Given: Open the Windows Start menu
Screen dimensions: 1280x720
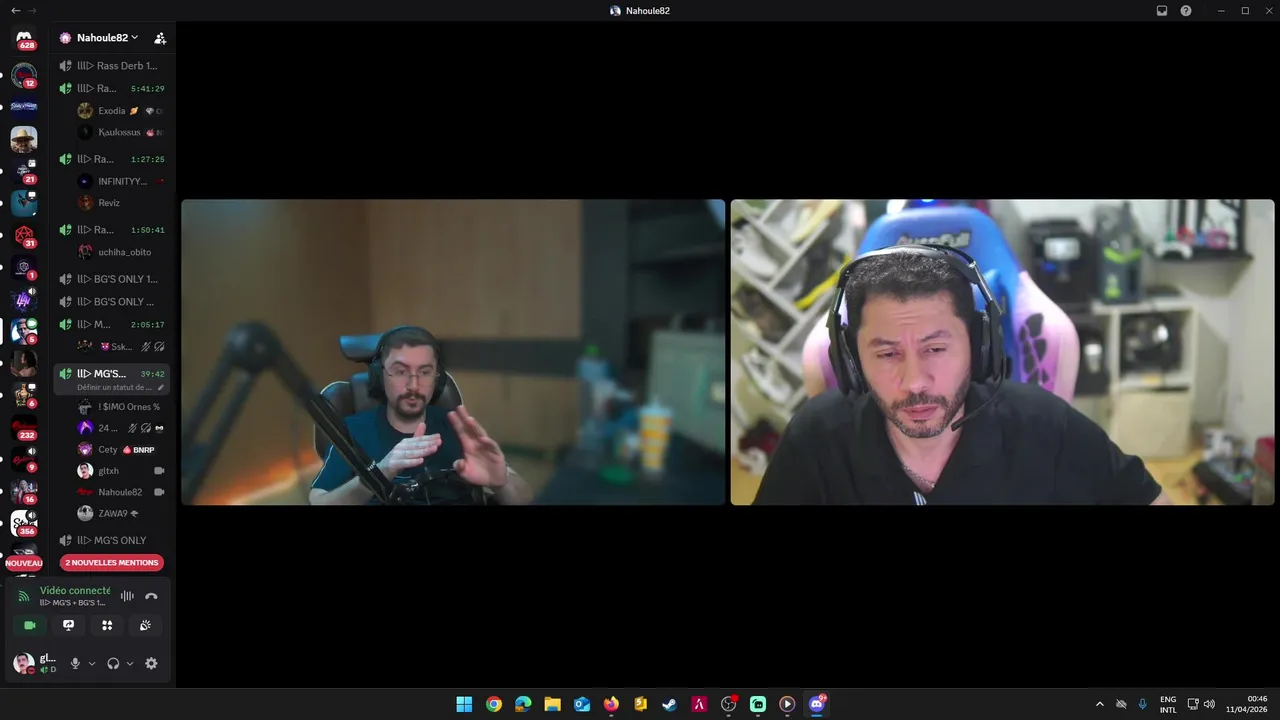Looking at the screenshot, I should pos(464,704).
